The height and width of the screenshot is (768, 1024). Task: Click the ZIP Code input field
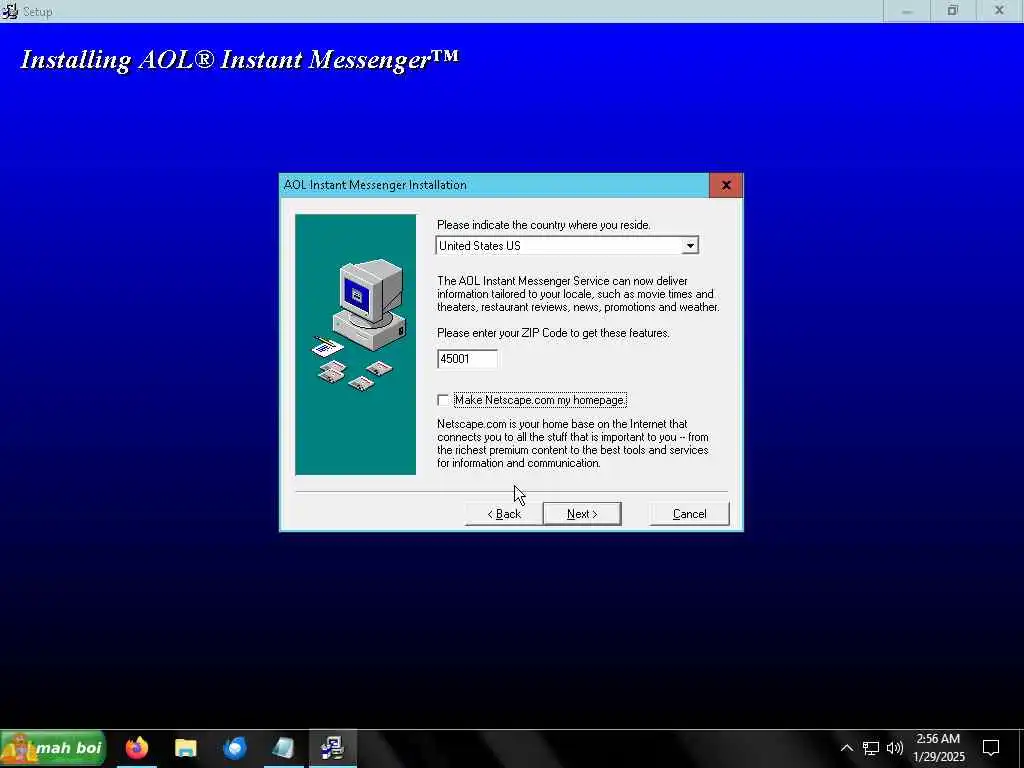467,359
